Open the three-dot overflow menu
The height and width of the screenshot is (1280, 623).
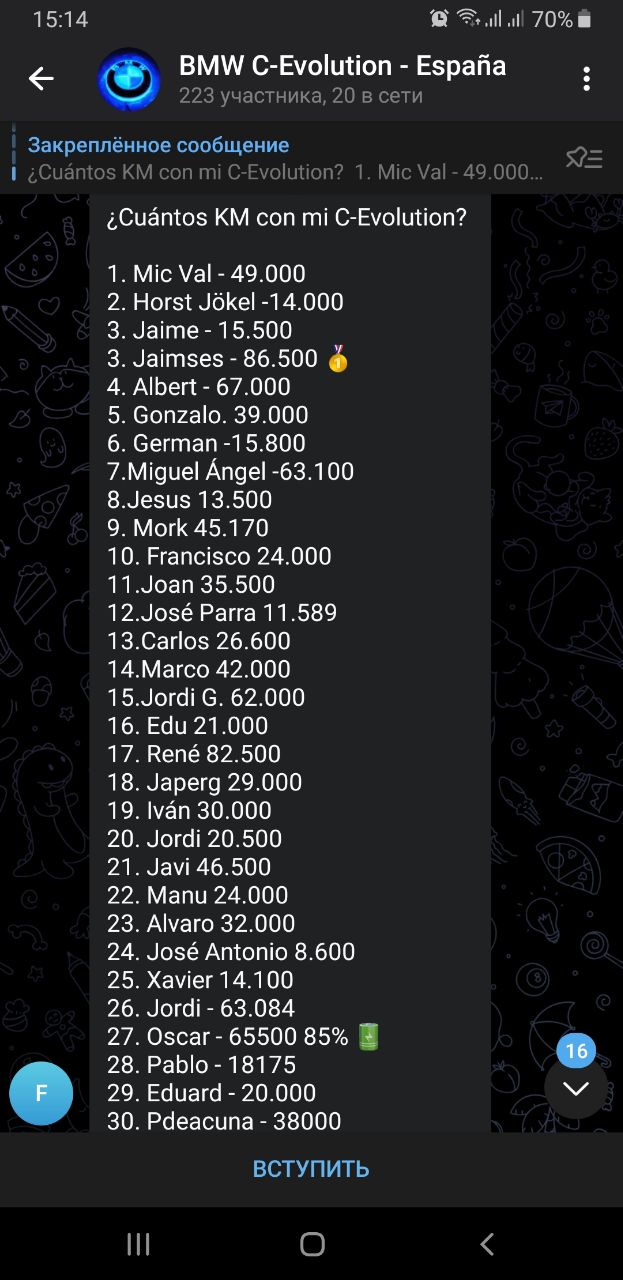[x=586, y=79]
